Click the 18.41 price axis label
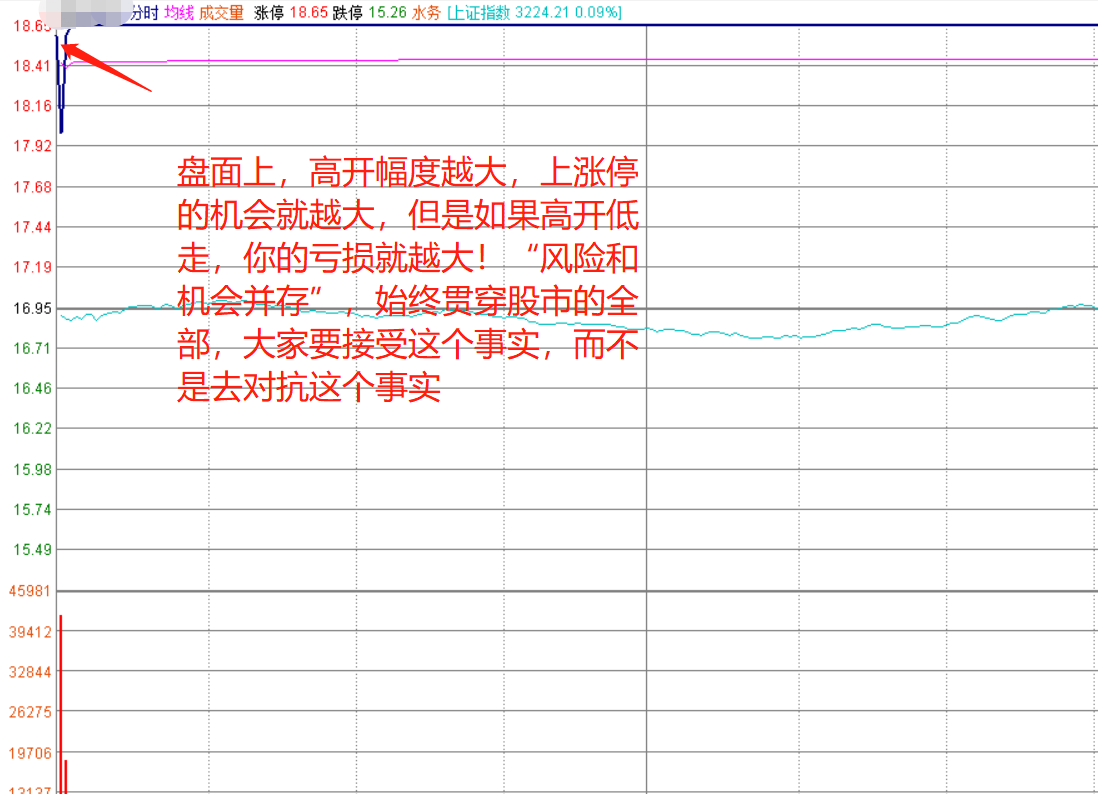 (32, 66)
